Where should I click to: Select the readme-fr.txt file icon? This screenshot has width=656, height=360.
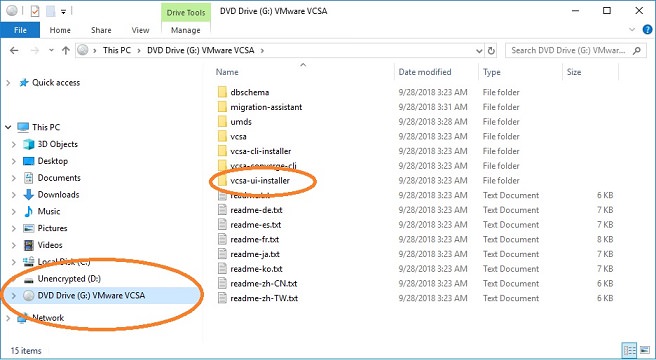click(x=222, y=239)
